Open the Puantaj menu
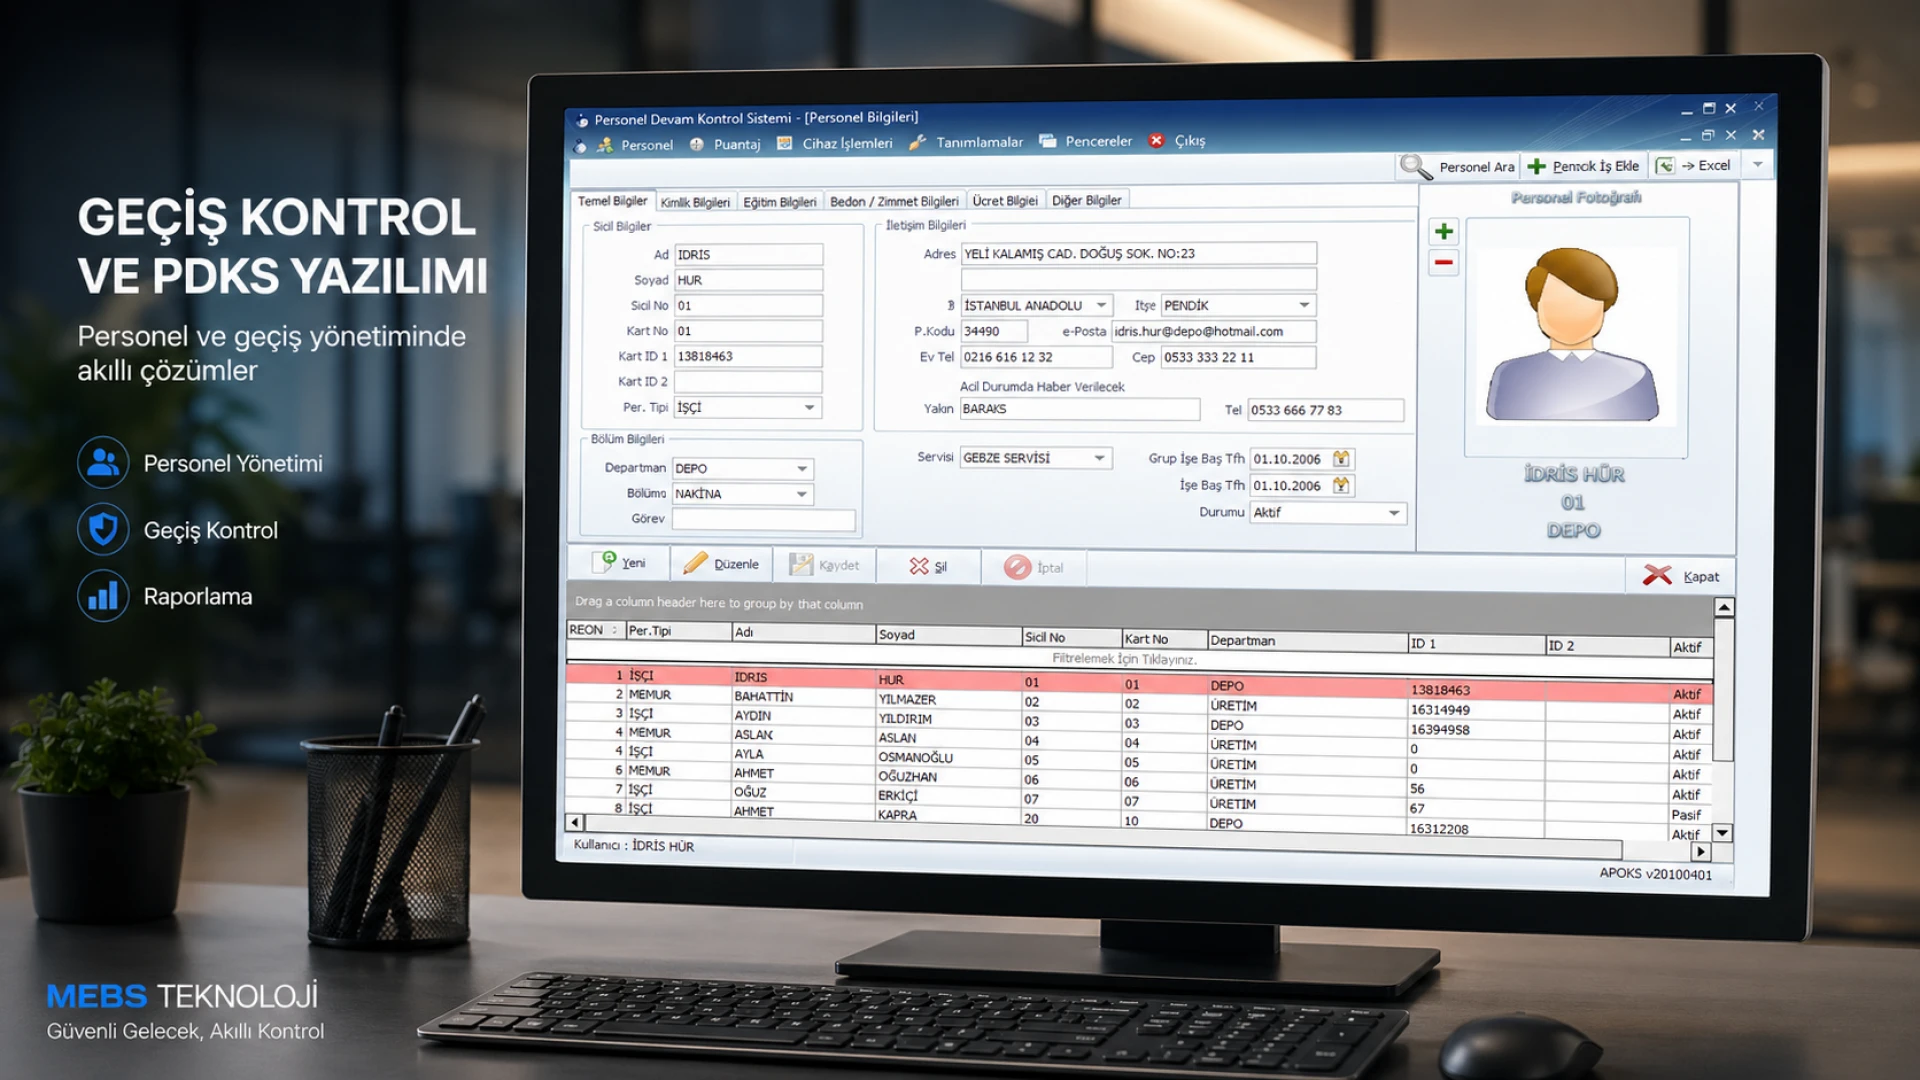 coord(725,144)
